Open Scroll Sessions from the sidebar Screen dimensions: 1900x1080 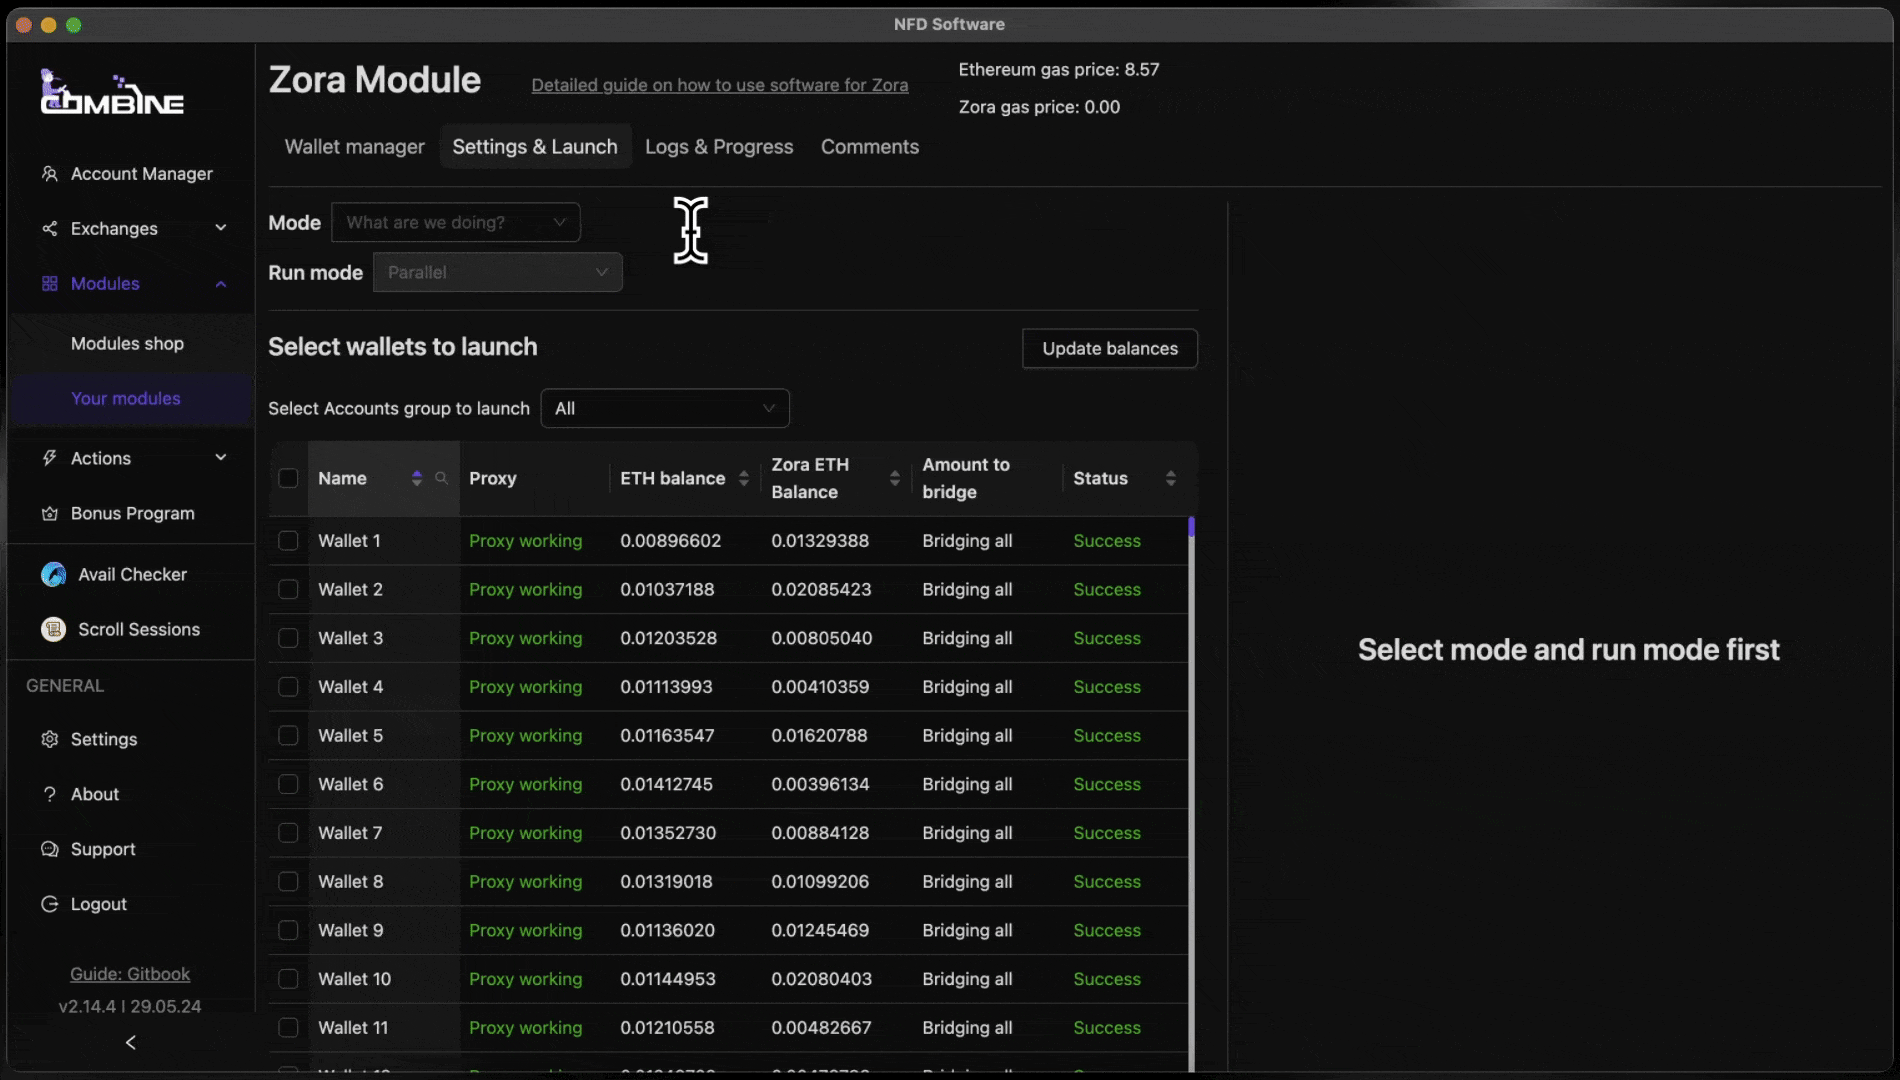tap(138, 629)
